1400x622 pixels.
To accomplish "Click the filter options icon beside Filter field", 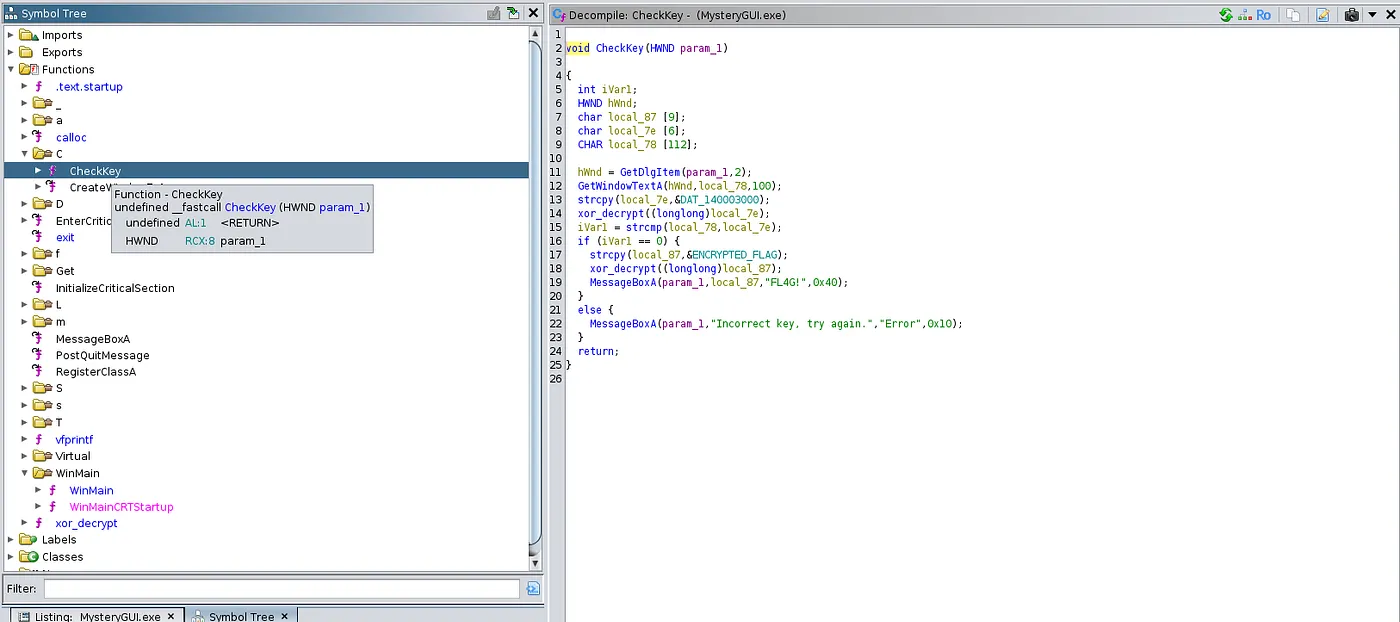I will coord(533,589).
